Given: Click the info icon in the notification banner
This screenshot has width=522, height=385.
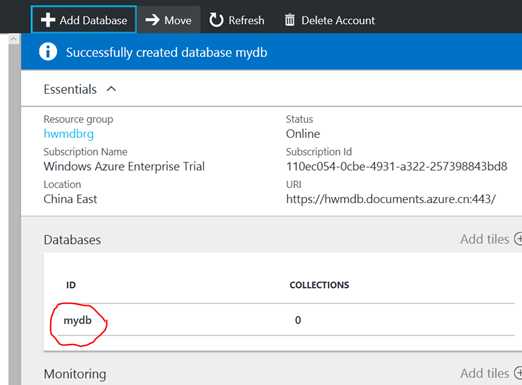Looking at the screenshot, I should click(48, 52).
